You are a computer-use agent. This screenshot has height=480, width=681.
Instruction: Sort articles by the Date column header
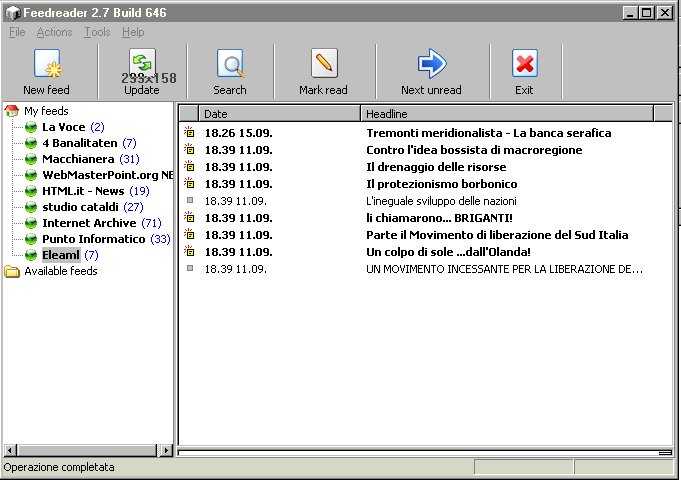click(x=279, y=114)
